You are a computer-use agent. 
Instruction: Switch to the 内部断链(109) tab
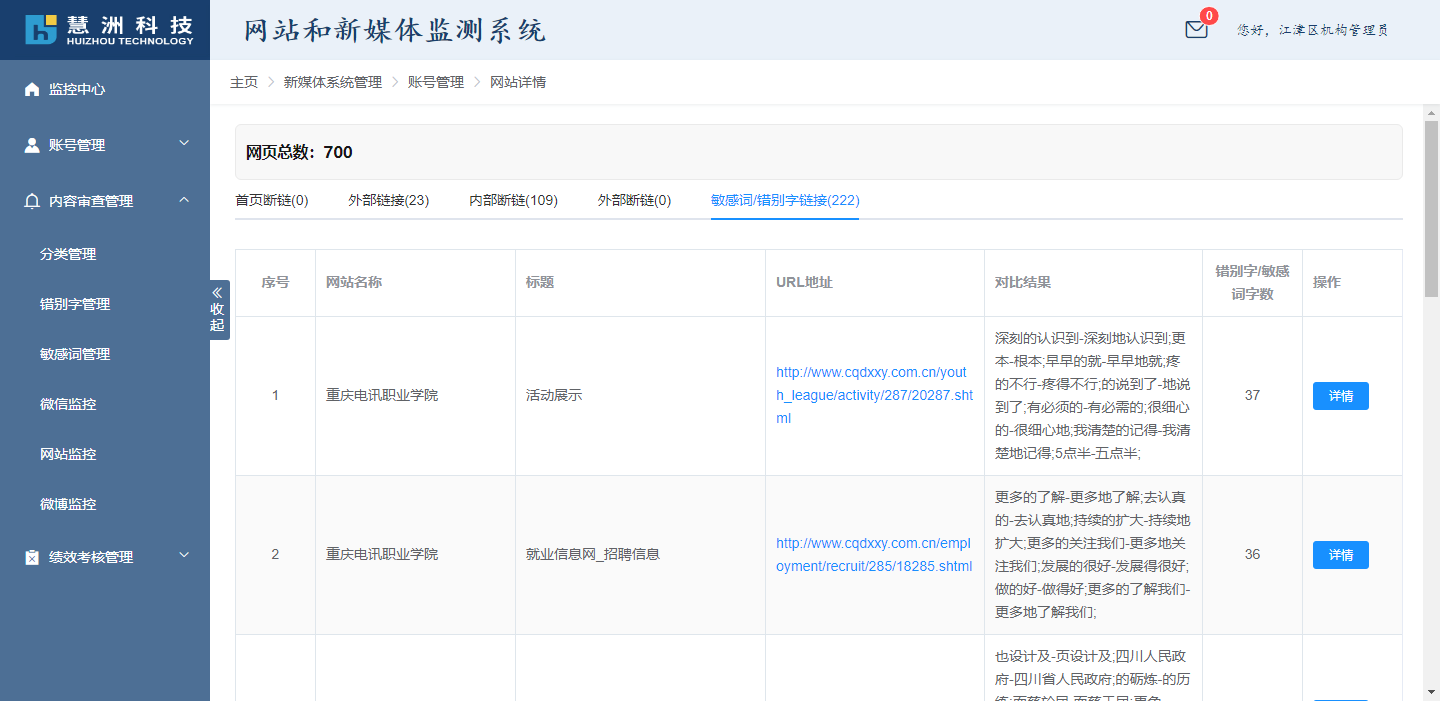(x=513, y=200)
